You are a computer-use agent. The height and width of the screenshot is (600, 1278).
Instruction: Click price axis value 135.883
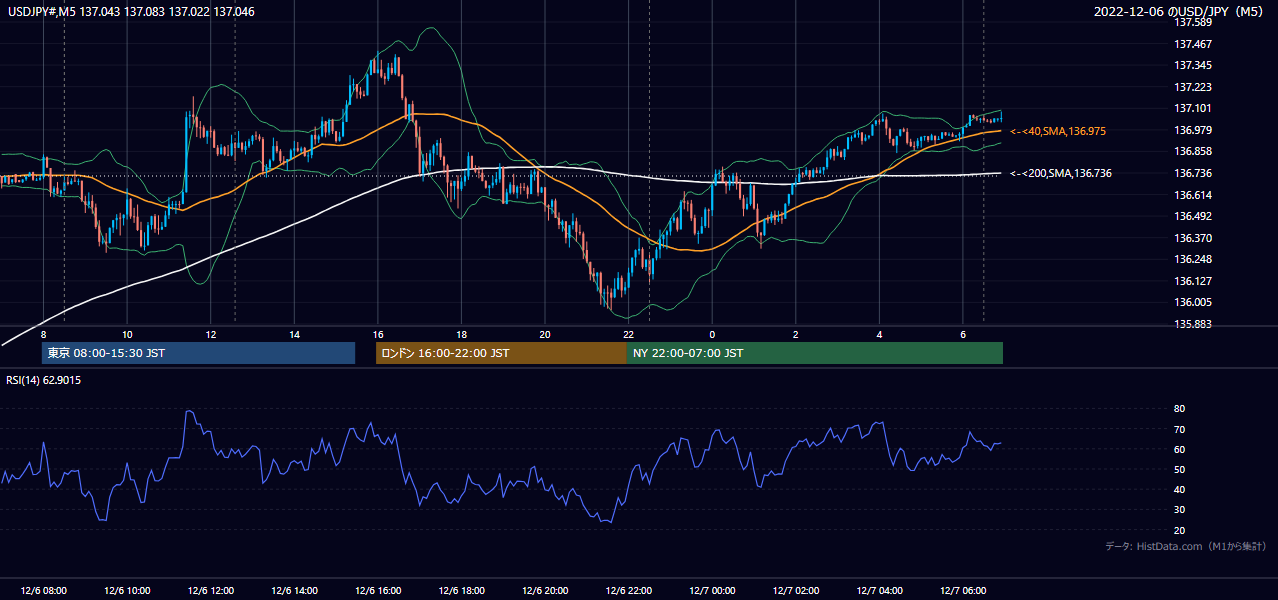(1193, 324)
